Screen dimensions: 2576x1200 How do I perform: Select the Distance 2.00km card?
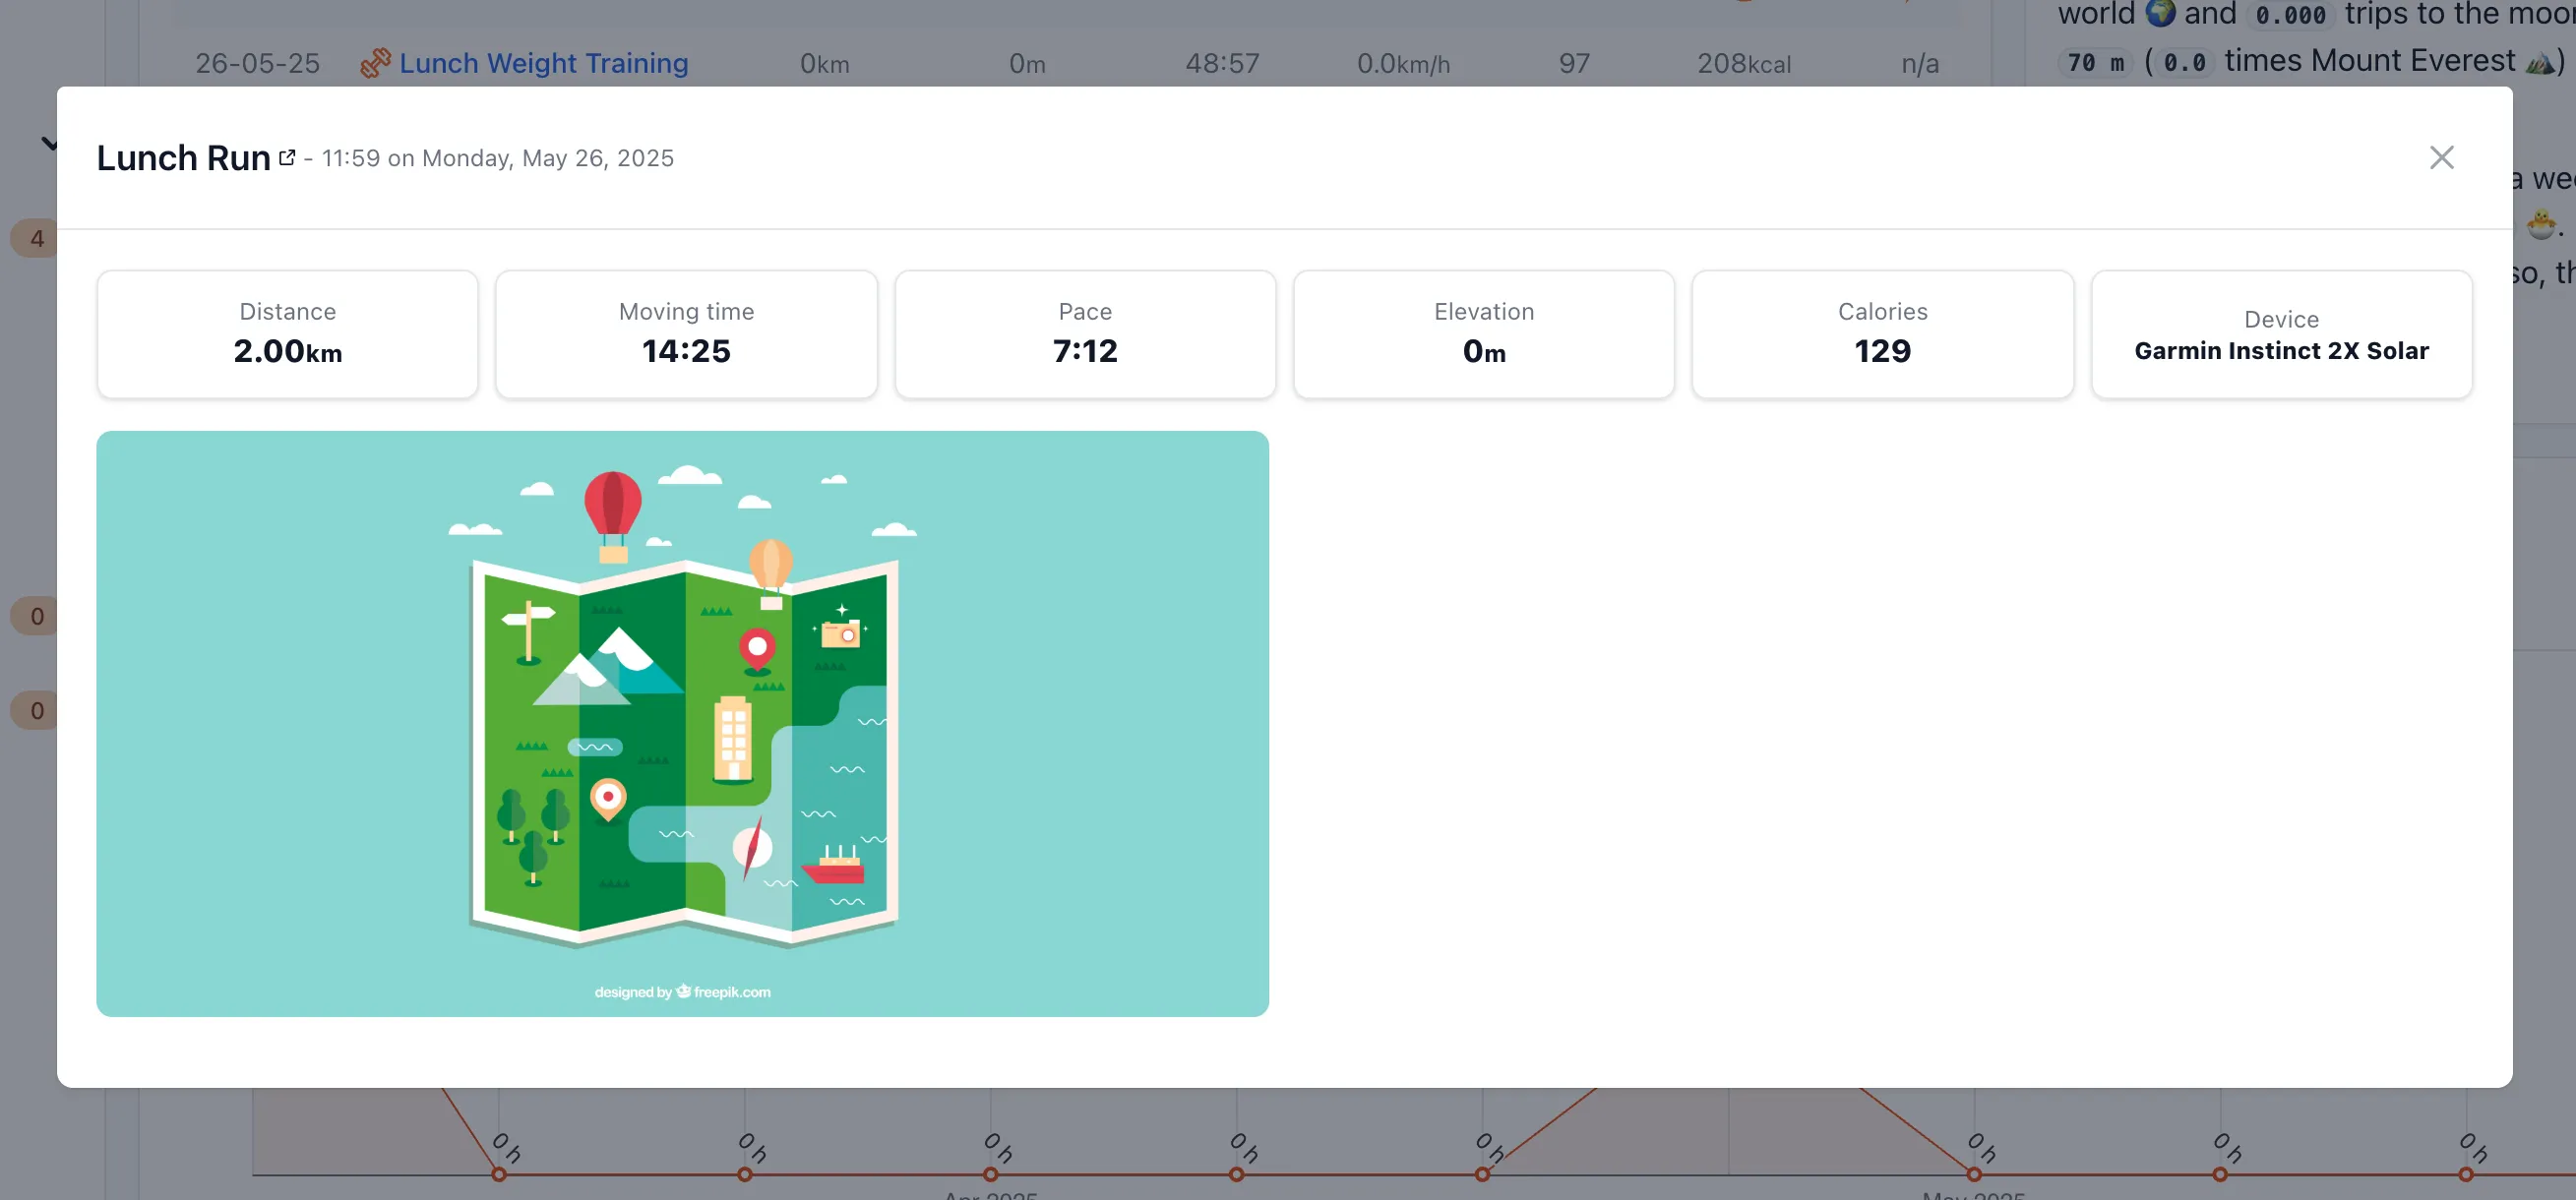click(287, 334)
